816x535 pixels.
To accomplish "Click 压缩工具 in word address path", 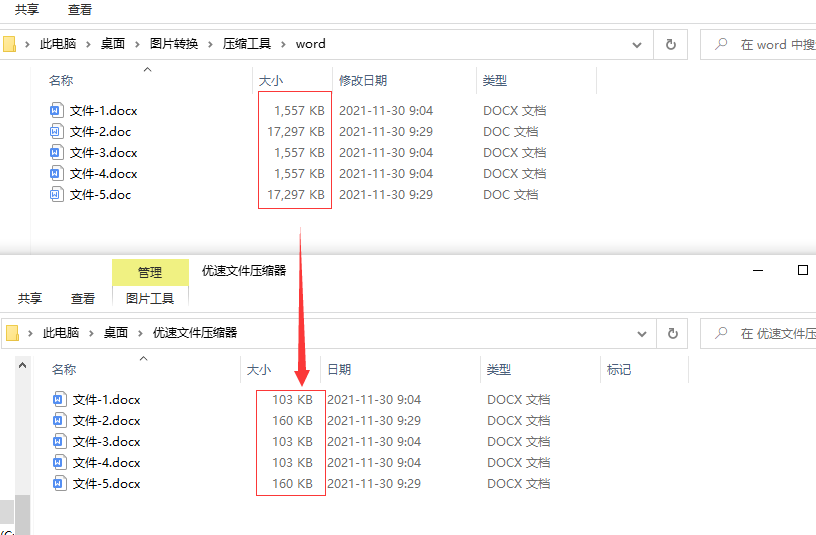I will (247, 44).
